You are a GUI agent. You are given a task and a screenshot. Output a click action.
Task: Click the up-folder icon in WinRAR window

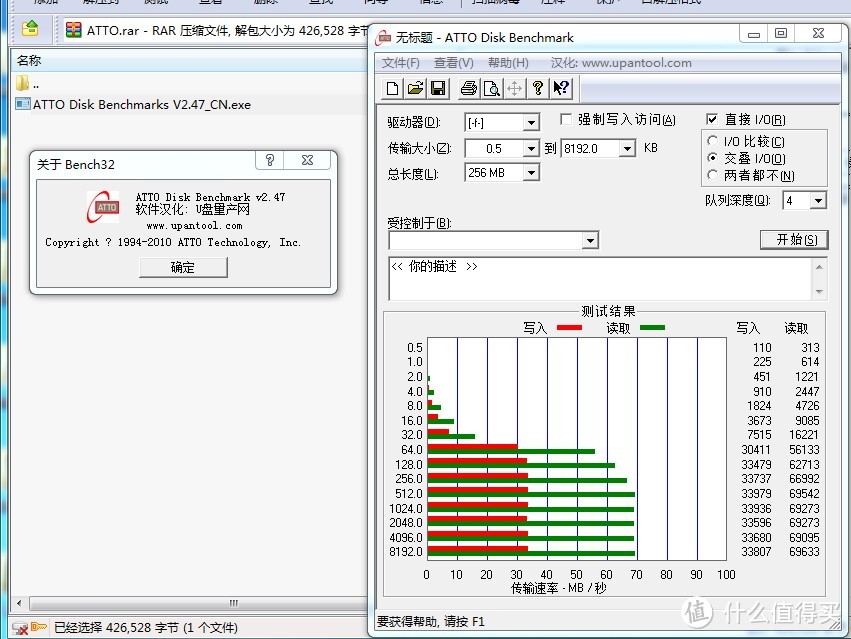click(30, 28)
